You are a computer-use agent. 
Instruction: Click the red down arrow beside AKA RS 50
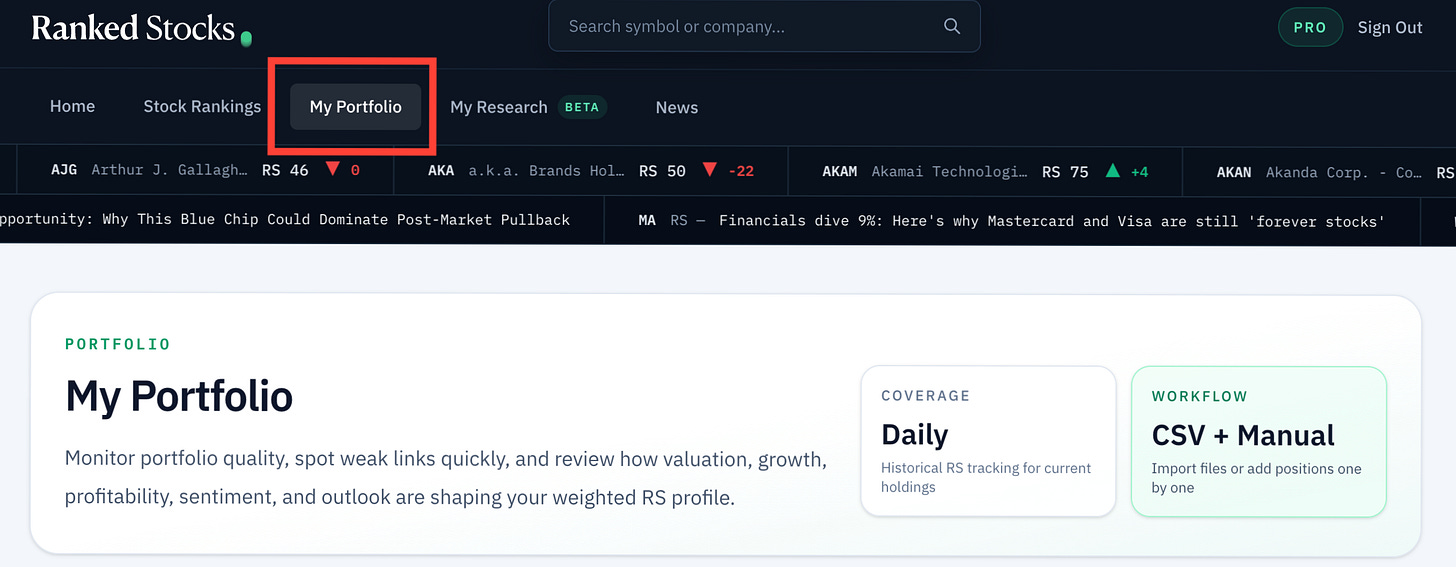(x=709, y=170)
